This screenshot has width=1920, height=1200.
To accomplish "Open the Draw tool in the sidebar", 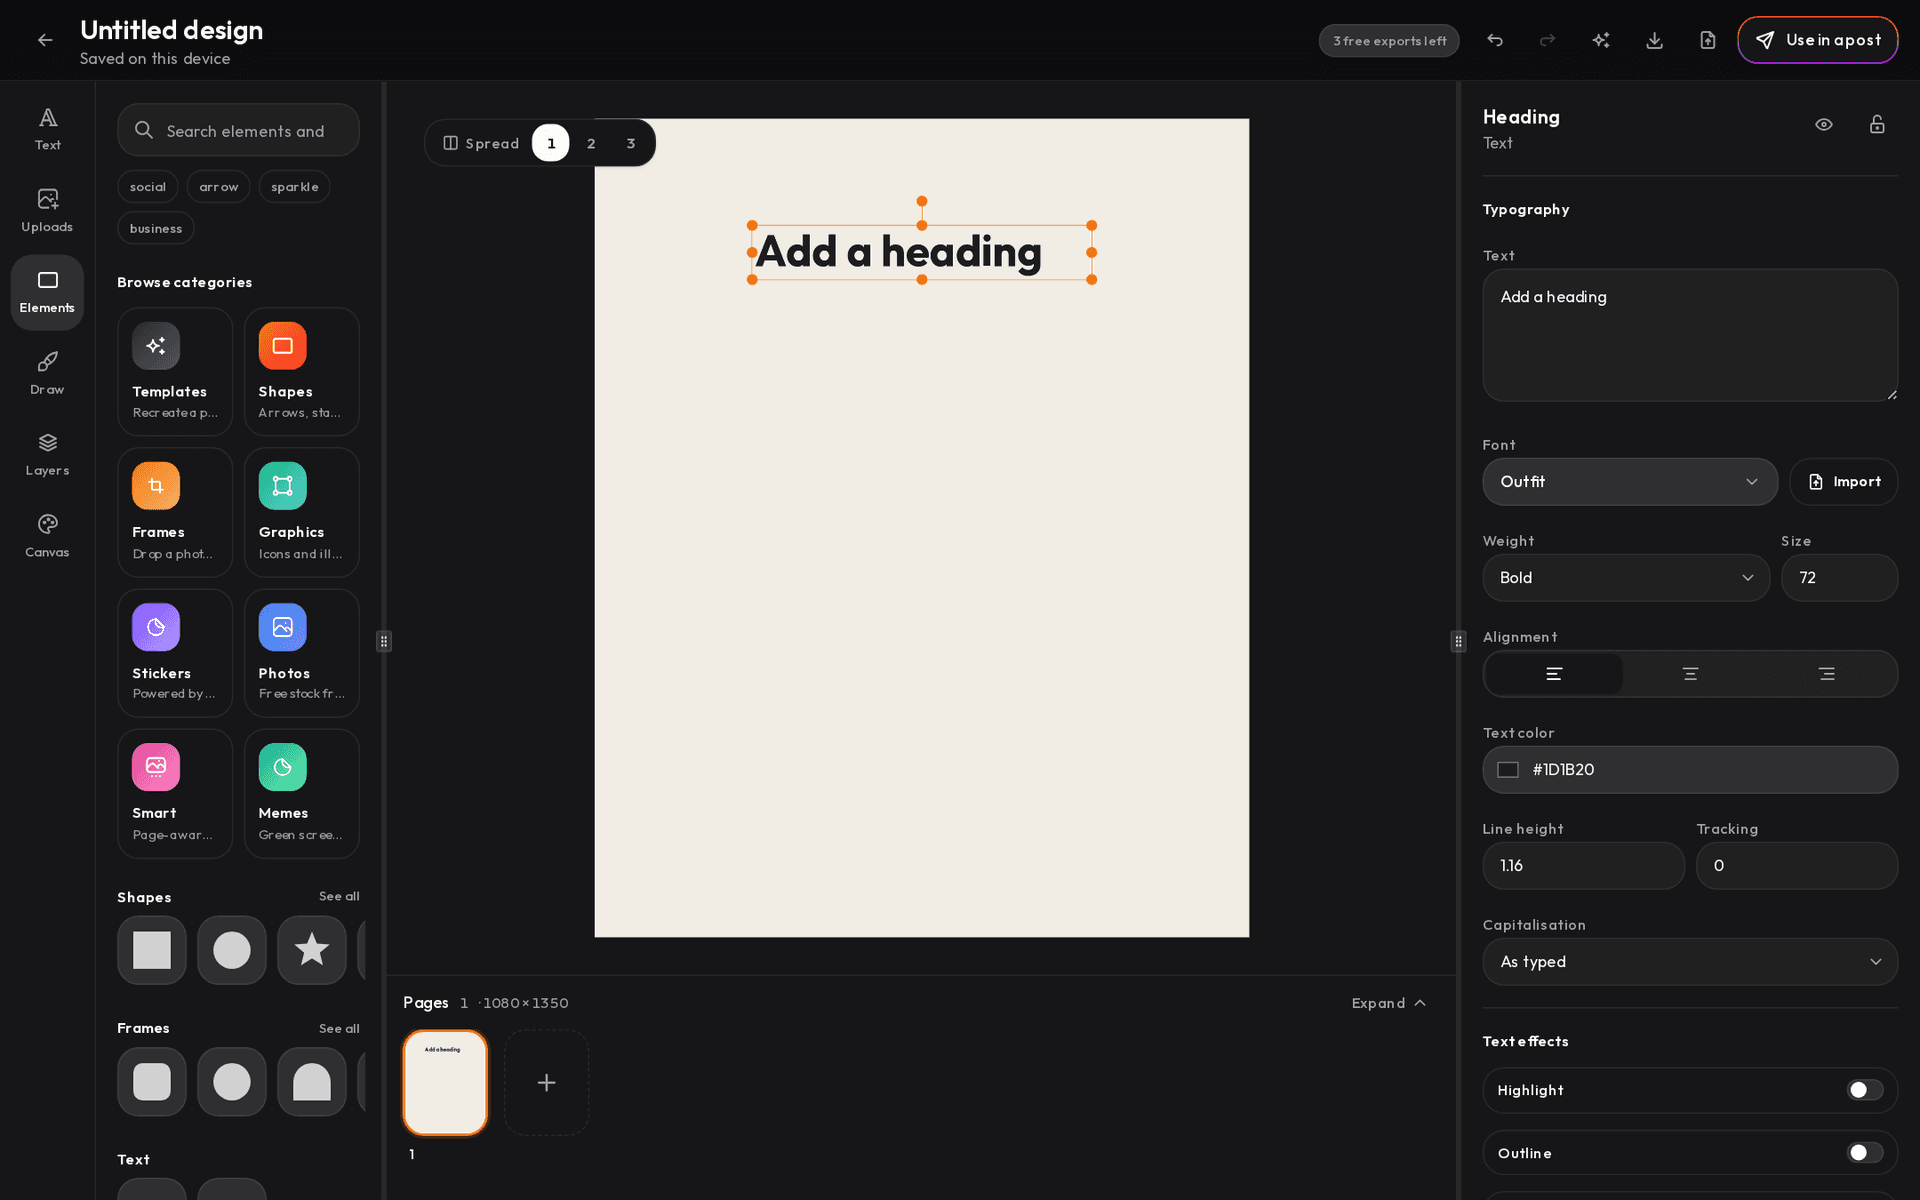I will (x=47, y=374).
